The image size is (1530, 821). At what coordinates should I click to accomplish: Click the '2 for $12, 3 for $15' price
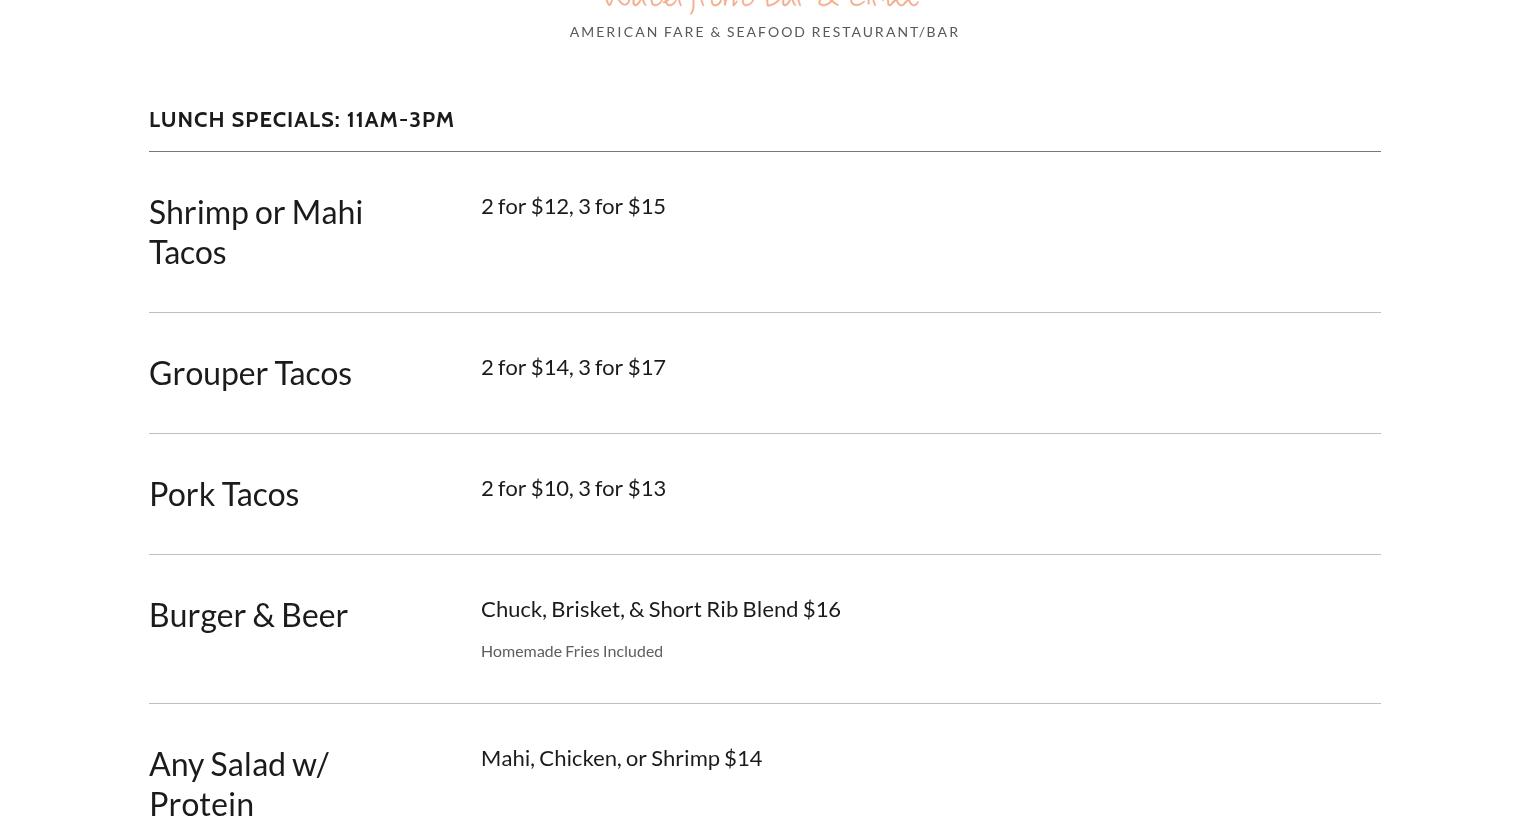[x=573, y=206]
